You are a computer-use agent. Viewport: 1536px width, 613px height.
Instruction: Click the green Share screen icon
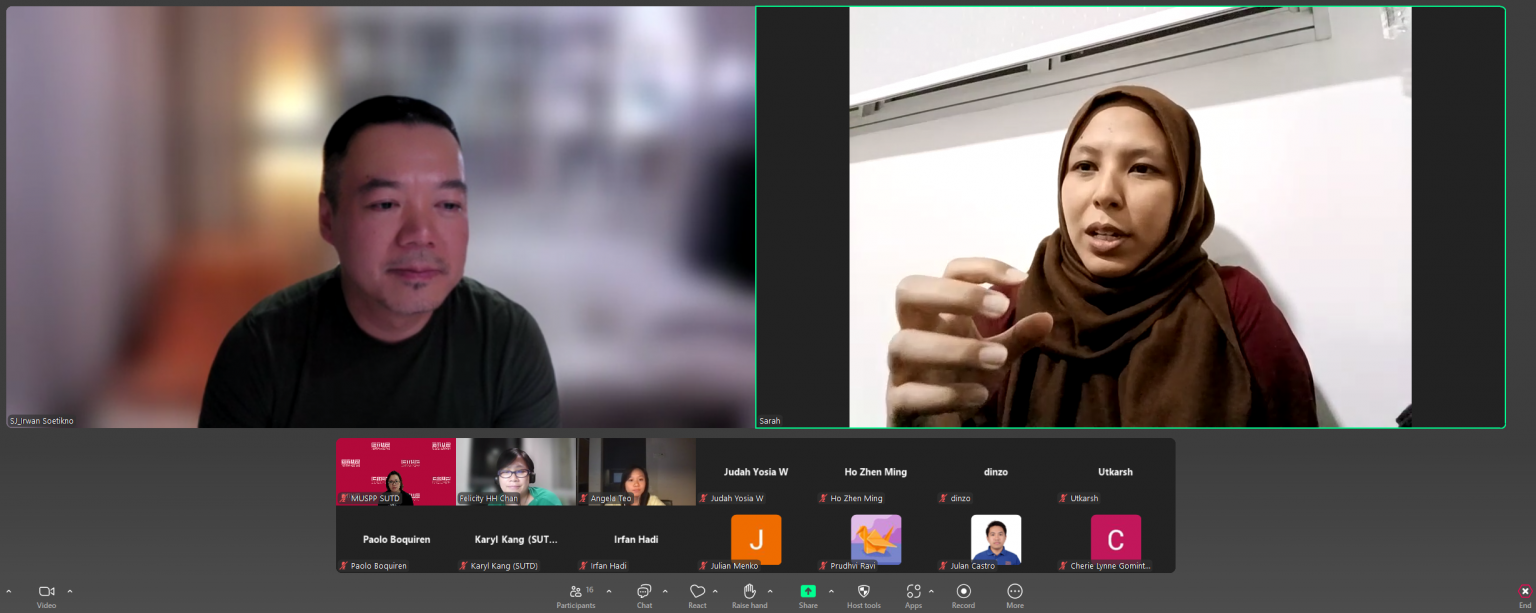click(808, 592)
